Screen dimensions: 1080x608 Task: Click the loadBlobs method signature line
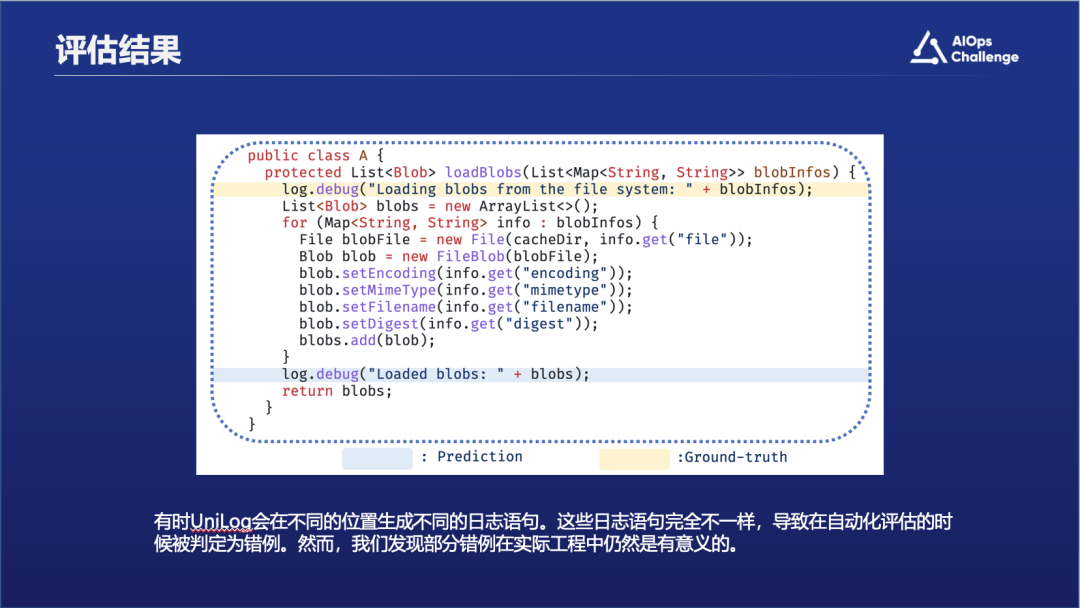click(x=560, y=172)
